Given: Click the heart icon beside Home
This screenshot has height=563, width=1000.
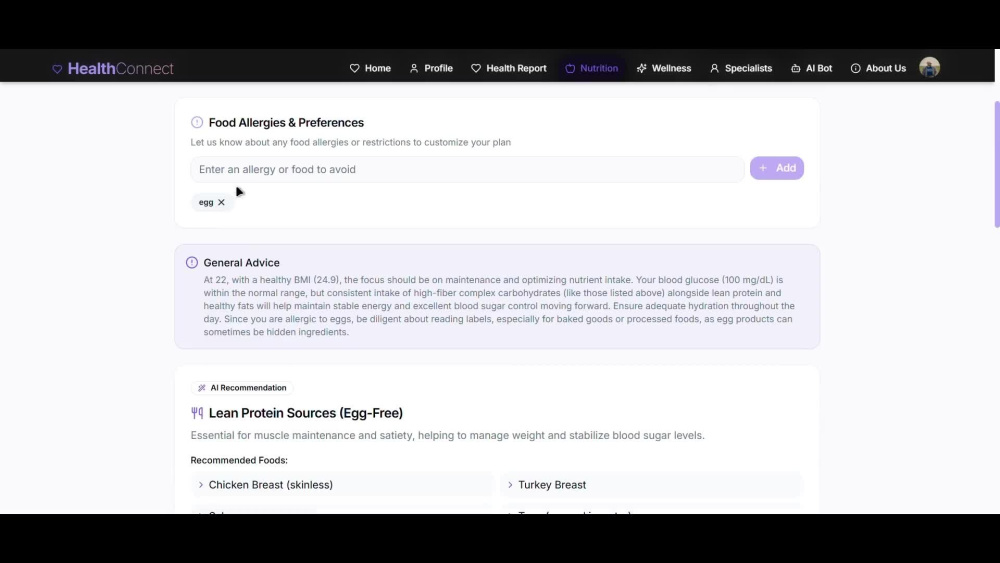Looking at the screenshot, I should pyautogui.click(x=355, y=68).
